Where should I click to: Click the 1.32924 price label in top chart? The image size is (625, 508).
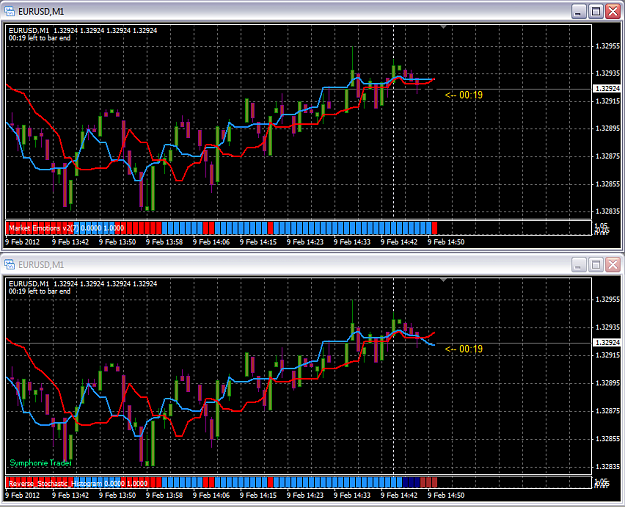607,89
